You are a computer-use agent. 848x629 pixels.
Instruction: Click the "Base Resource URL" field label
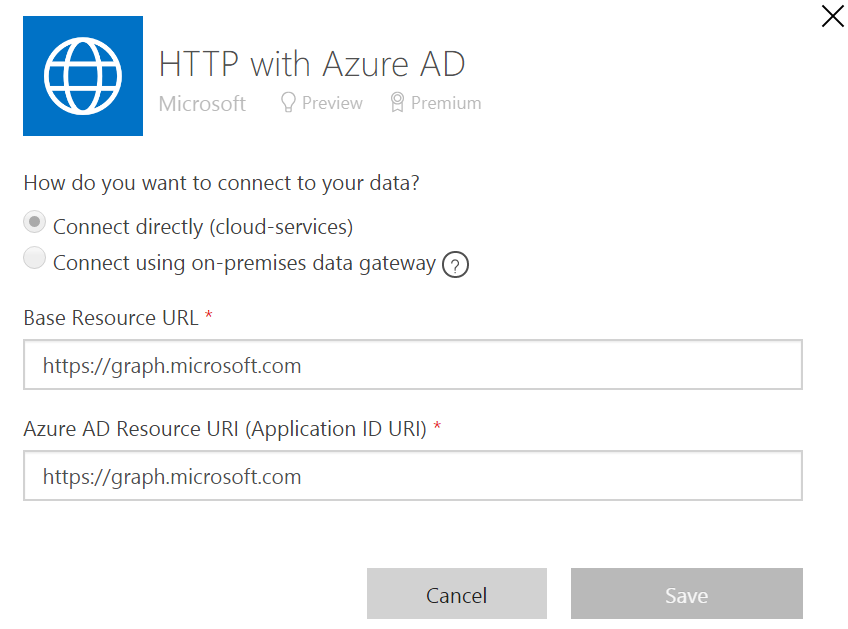[110, 318]
